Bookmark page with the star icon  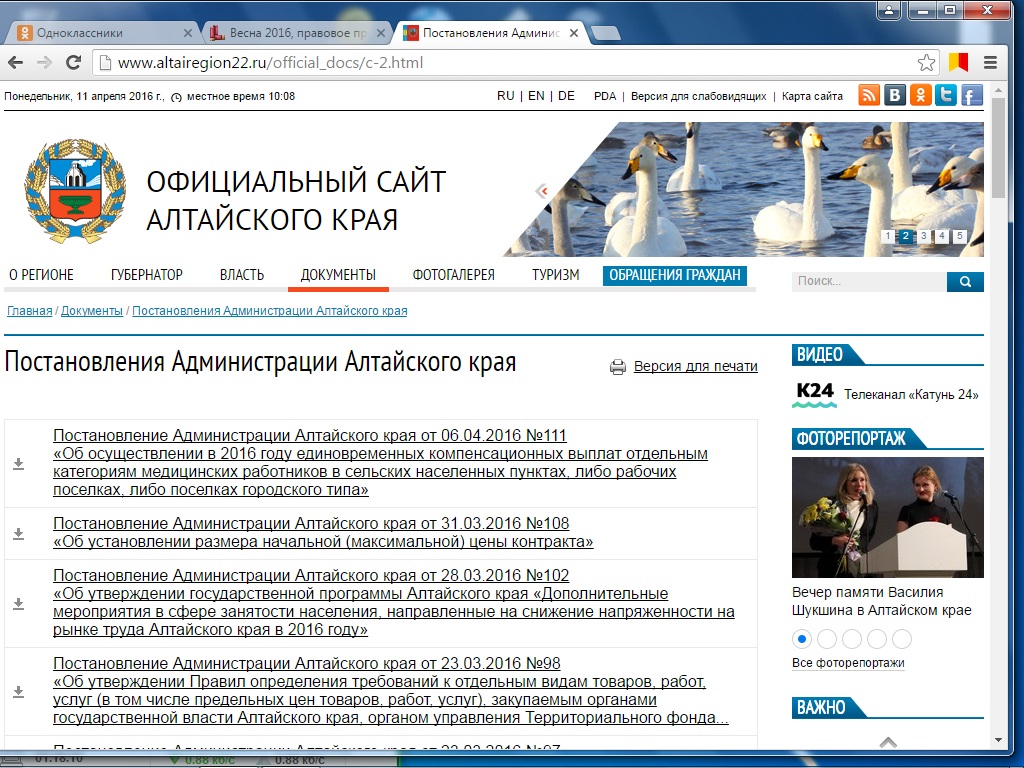[x=928, y=62]
